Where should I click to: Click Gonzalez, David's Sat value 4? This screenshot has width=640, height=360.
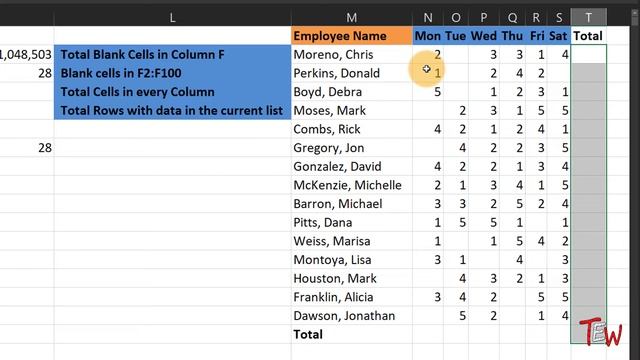point(559,167)
